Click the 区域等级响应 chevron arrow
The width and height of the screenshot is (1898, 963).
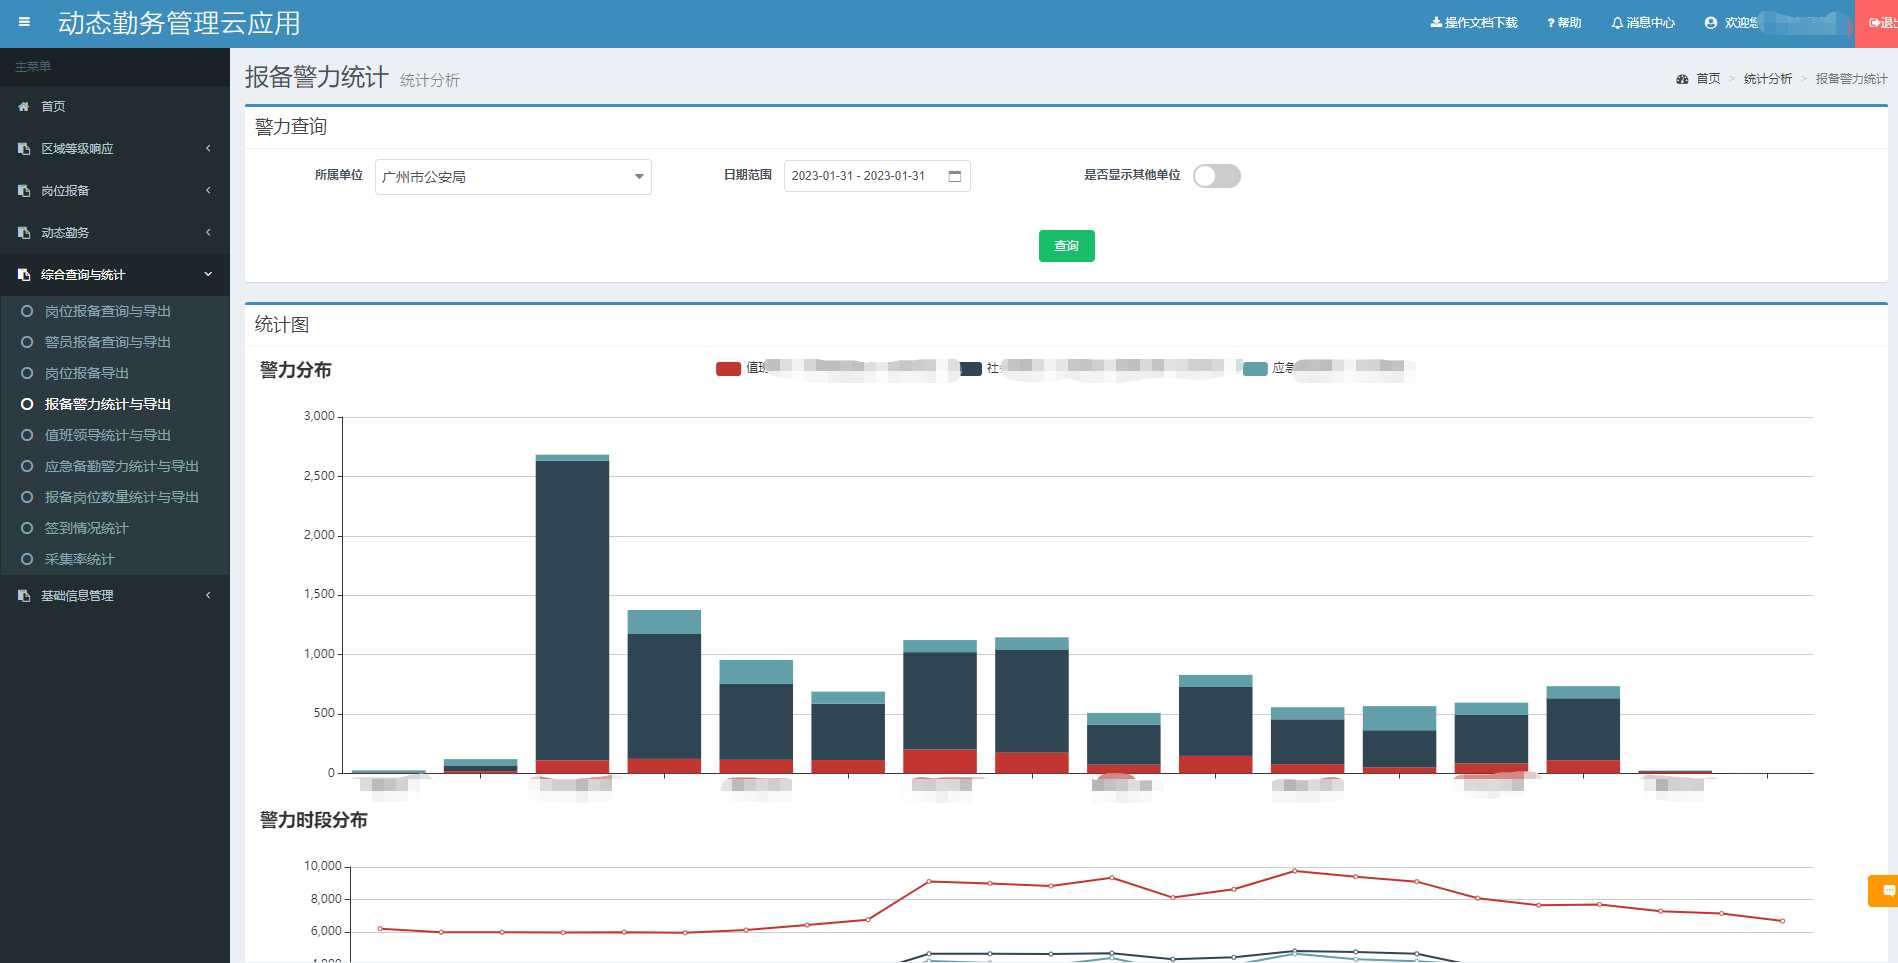click(208, 148)
